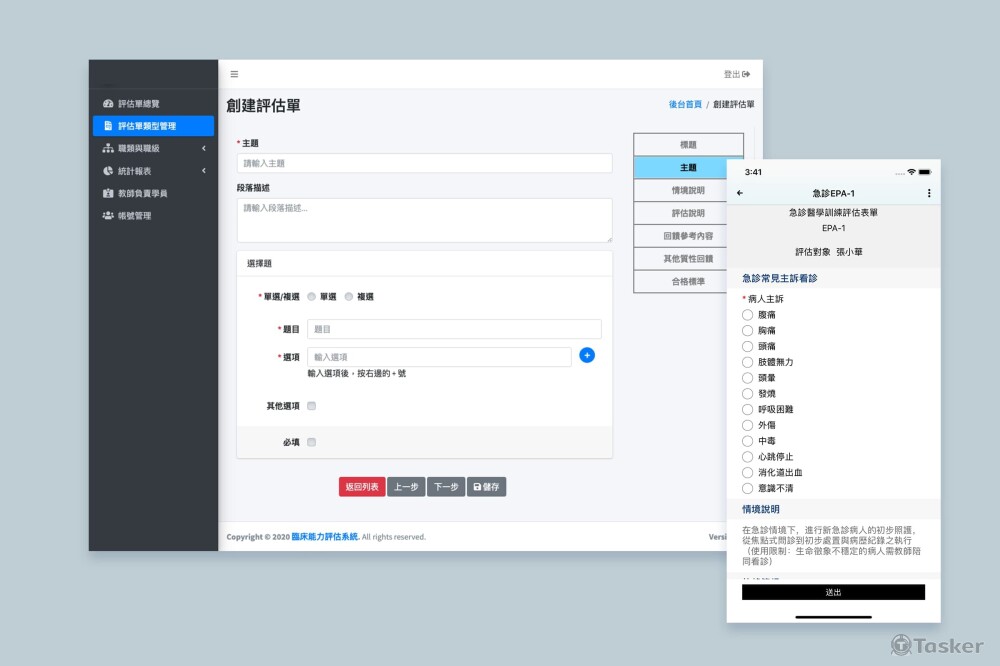Image resolution: width=1000 pixels, height=666 pixels.
Task: Open 教師負責學員 via its address-book icon
Action: tap(107, 193)
